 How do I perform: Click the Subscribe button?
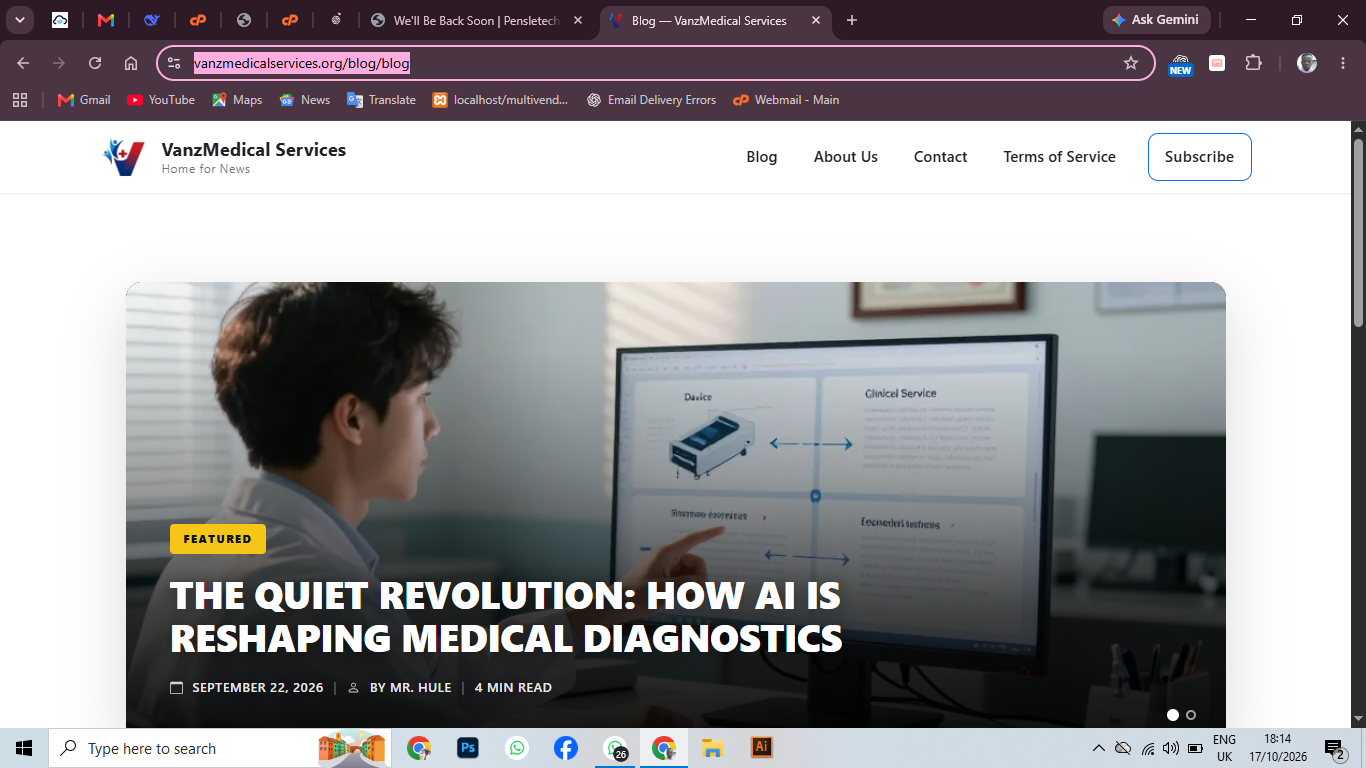pyautogui.click(x=1200, y=157)
